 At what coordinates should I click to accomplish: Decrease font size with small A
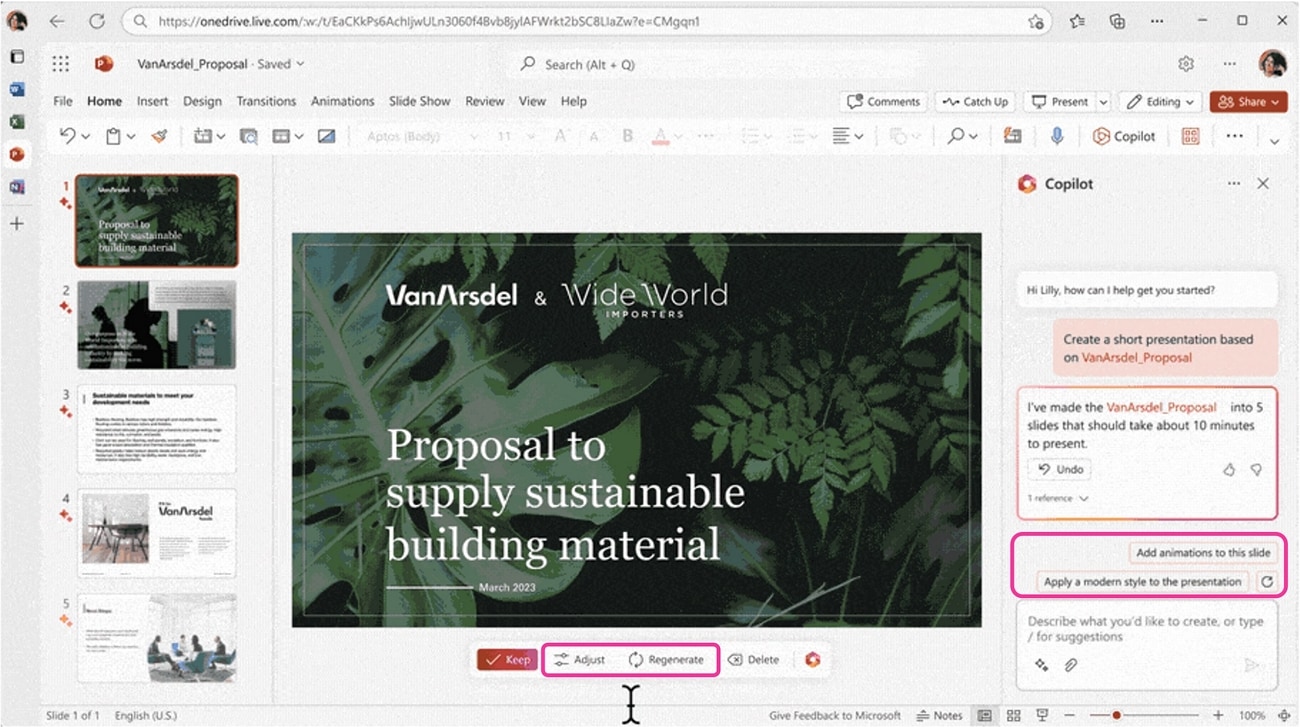594,136
